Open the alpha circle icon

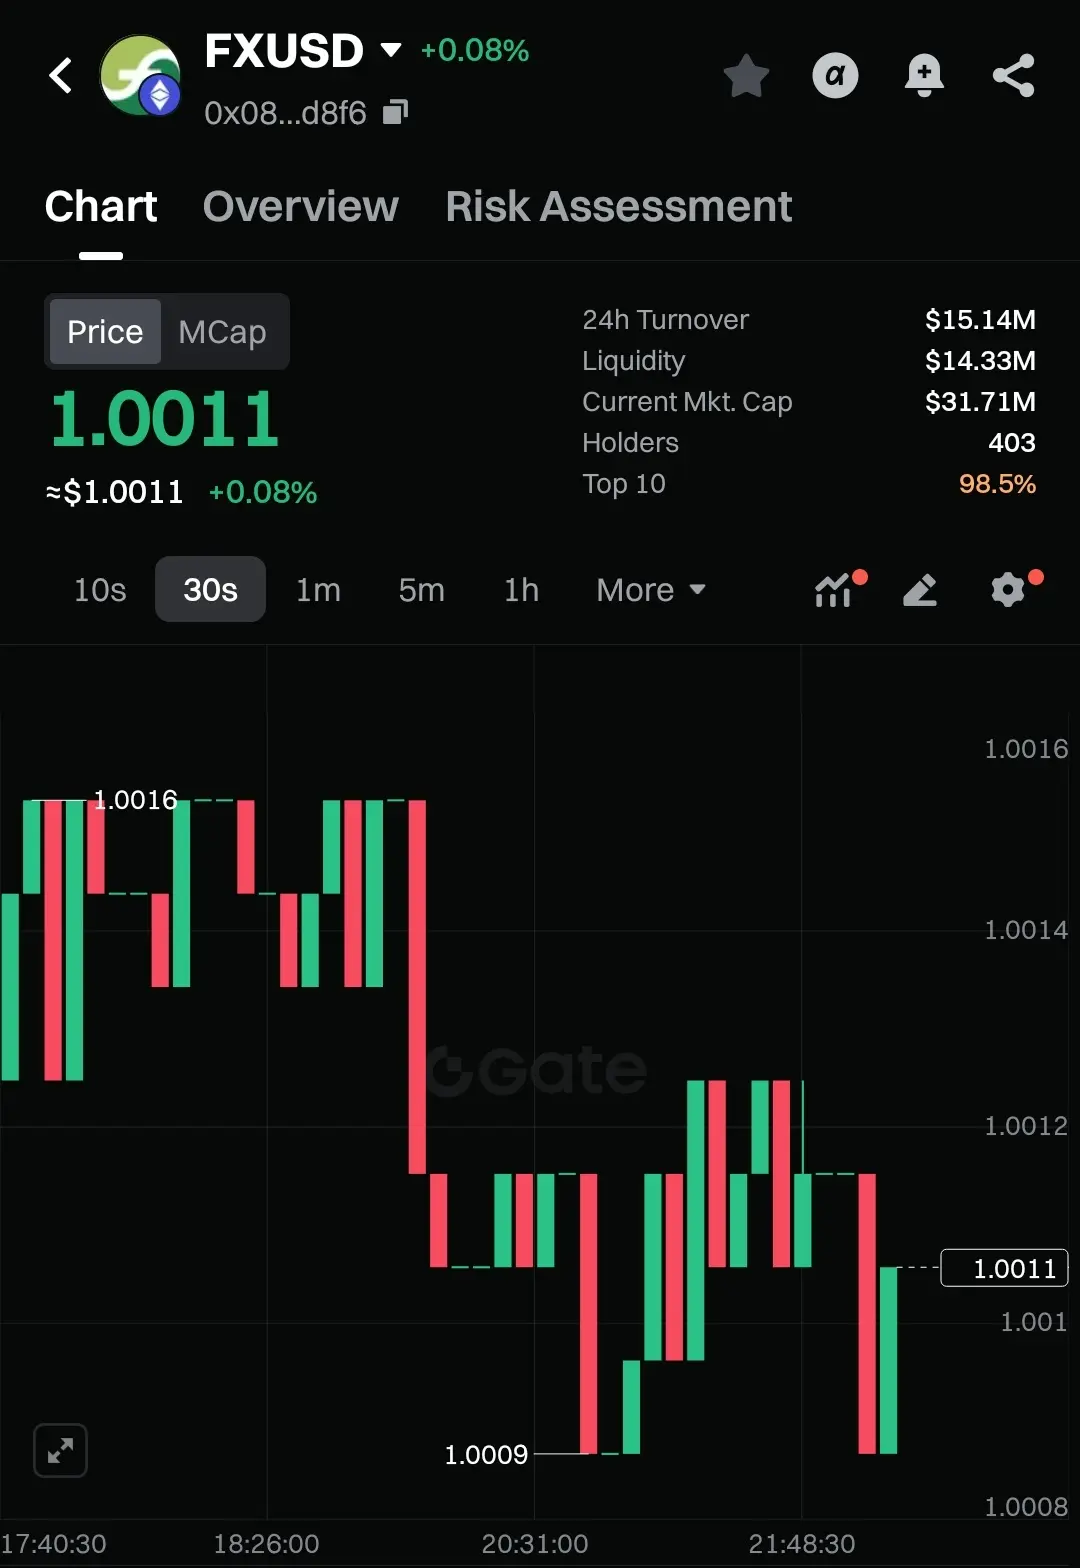pyautogui.click(x=835, y=75)
